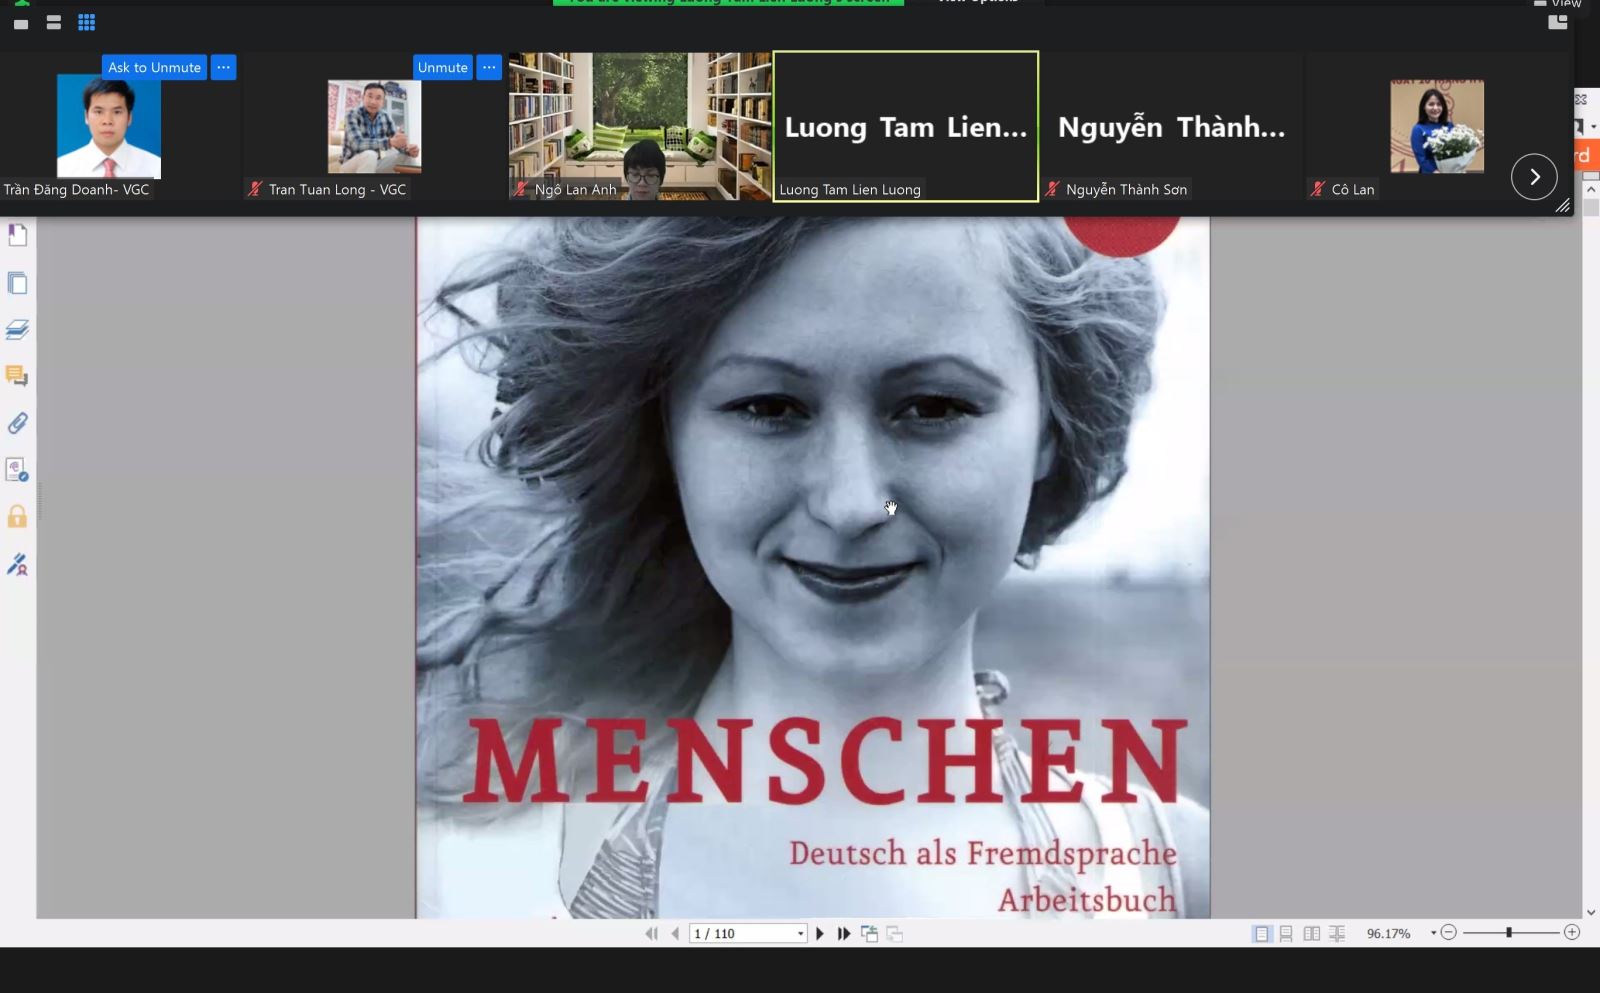Jump to last page of PDF
The width and height of the screenshot is (1600, 993).
pyautogui.click(x=844, y=933)
